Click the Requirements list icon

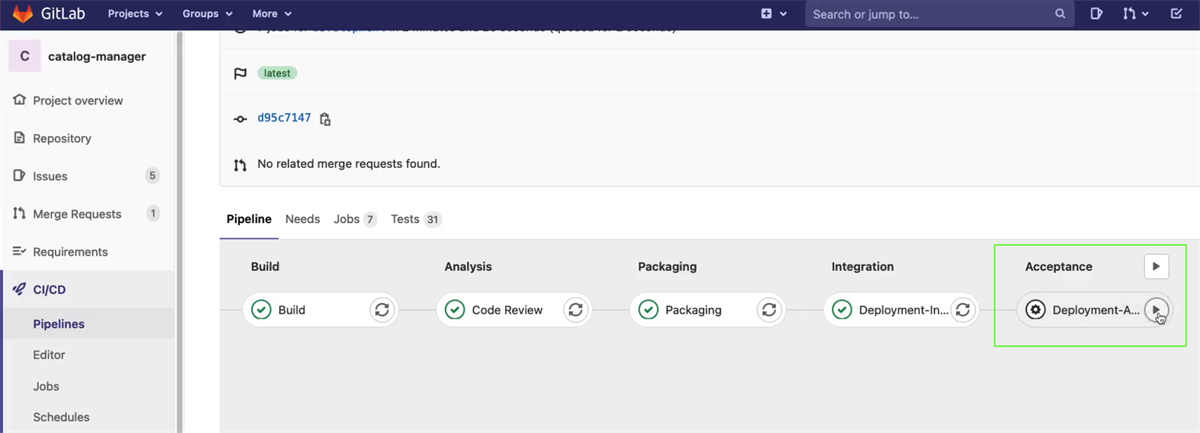pos(18,252)
